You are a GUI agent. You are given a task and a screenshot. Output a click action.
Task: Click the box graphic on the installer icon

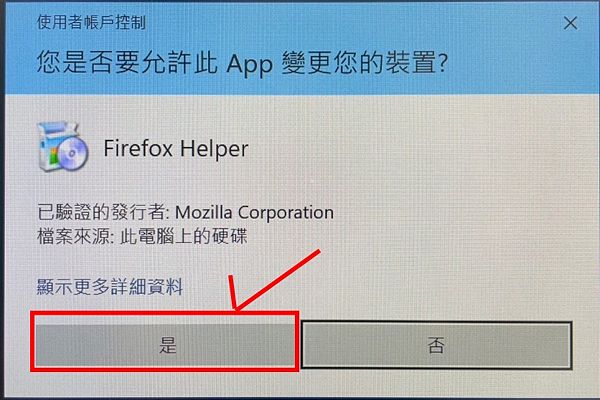(x=52, y=144)
